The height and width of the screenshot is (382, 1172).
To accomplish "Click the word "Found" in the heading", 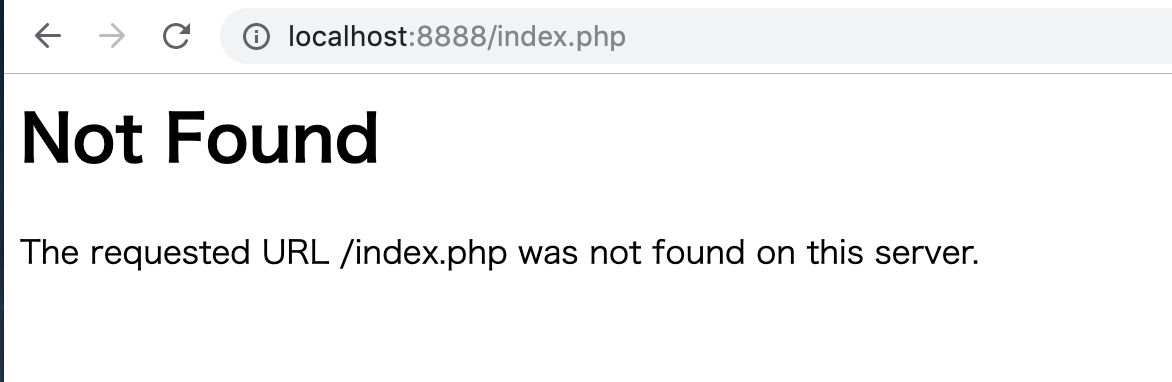I will pyautogui.click(x=272, y=138).
